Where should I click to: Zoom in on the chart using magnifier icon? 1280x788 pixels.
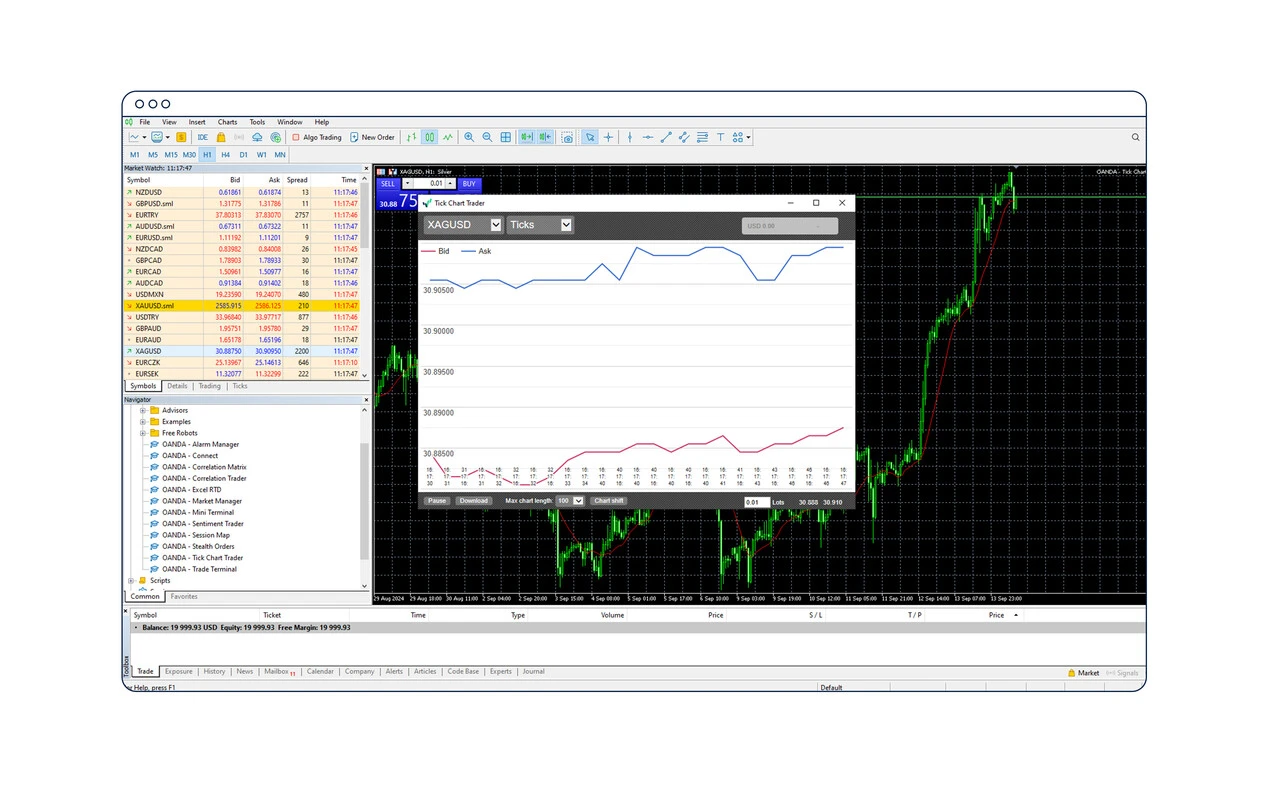[468, 137]
